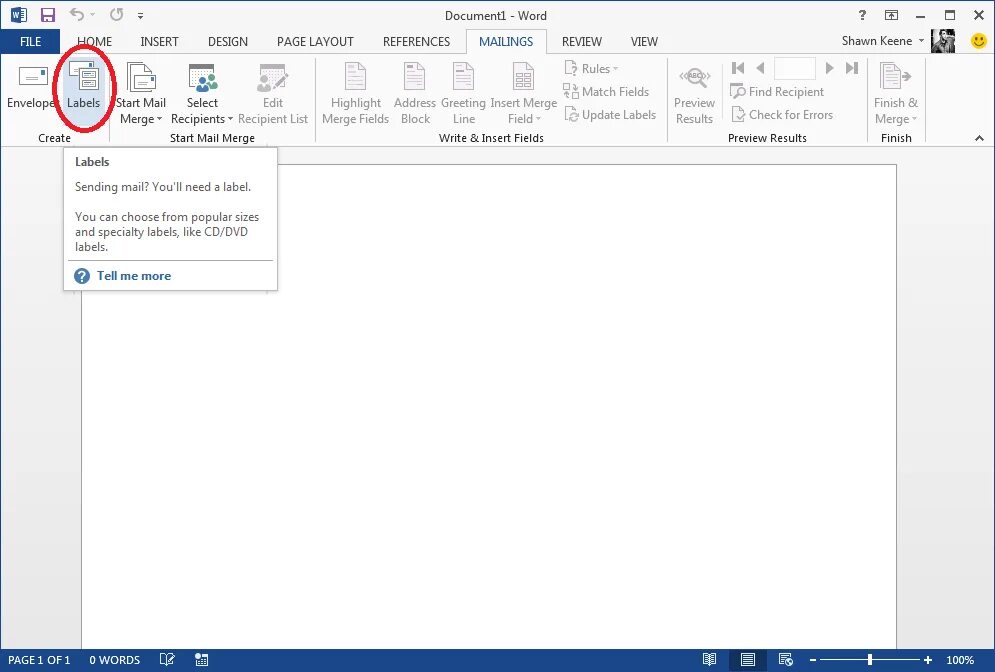The image size is (995, 672).
Task: Click the Word application icon
Action: (x=18, y=15)
